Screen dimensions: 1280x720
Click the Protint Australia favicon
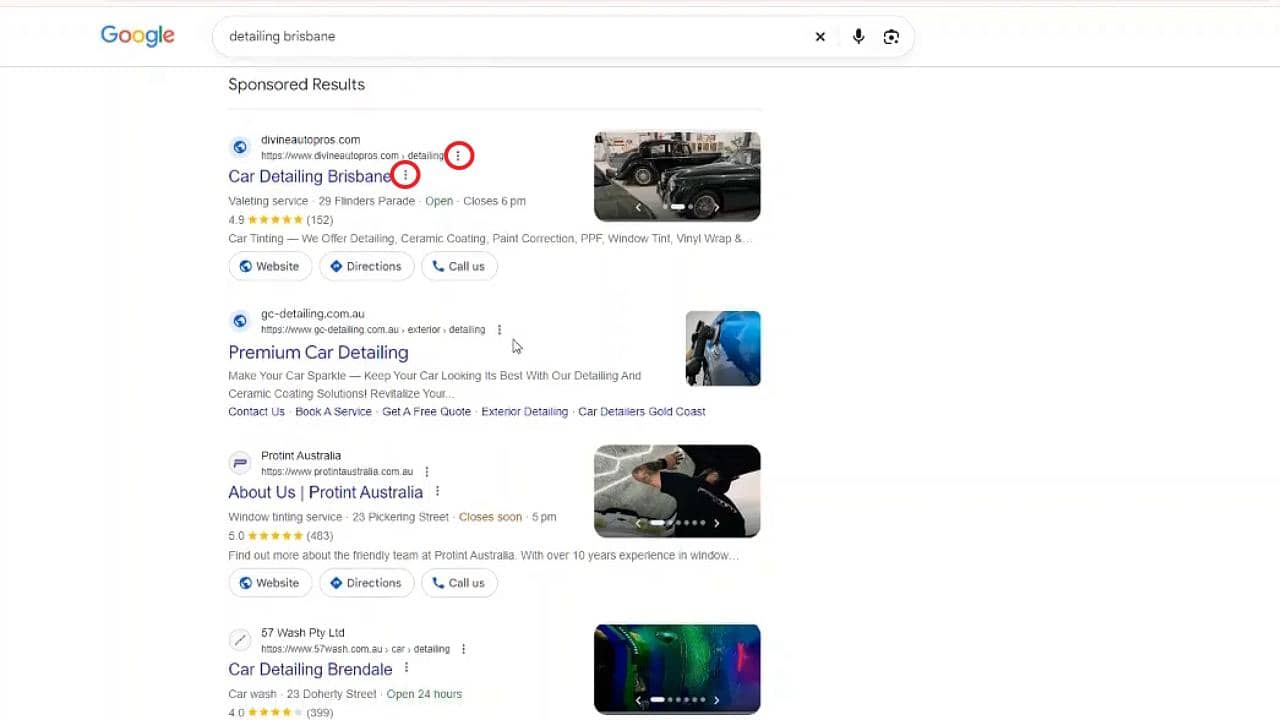(240, 463)
